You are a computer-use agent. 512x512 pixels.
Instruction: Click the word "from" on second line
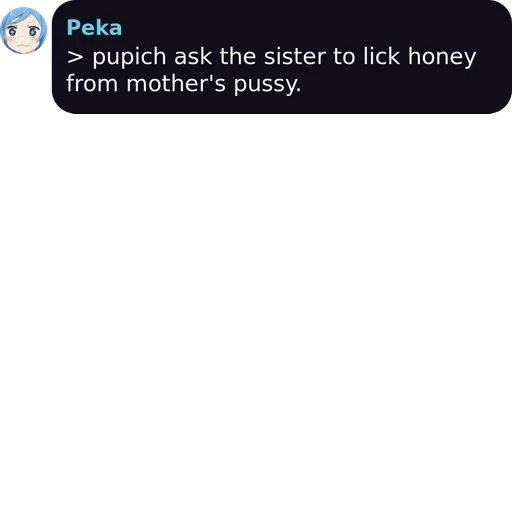92,83
